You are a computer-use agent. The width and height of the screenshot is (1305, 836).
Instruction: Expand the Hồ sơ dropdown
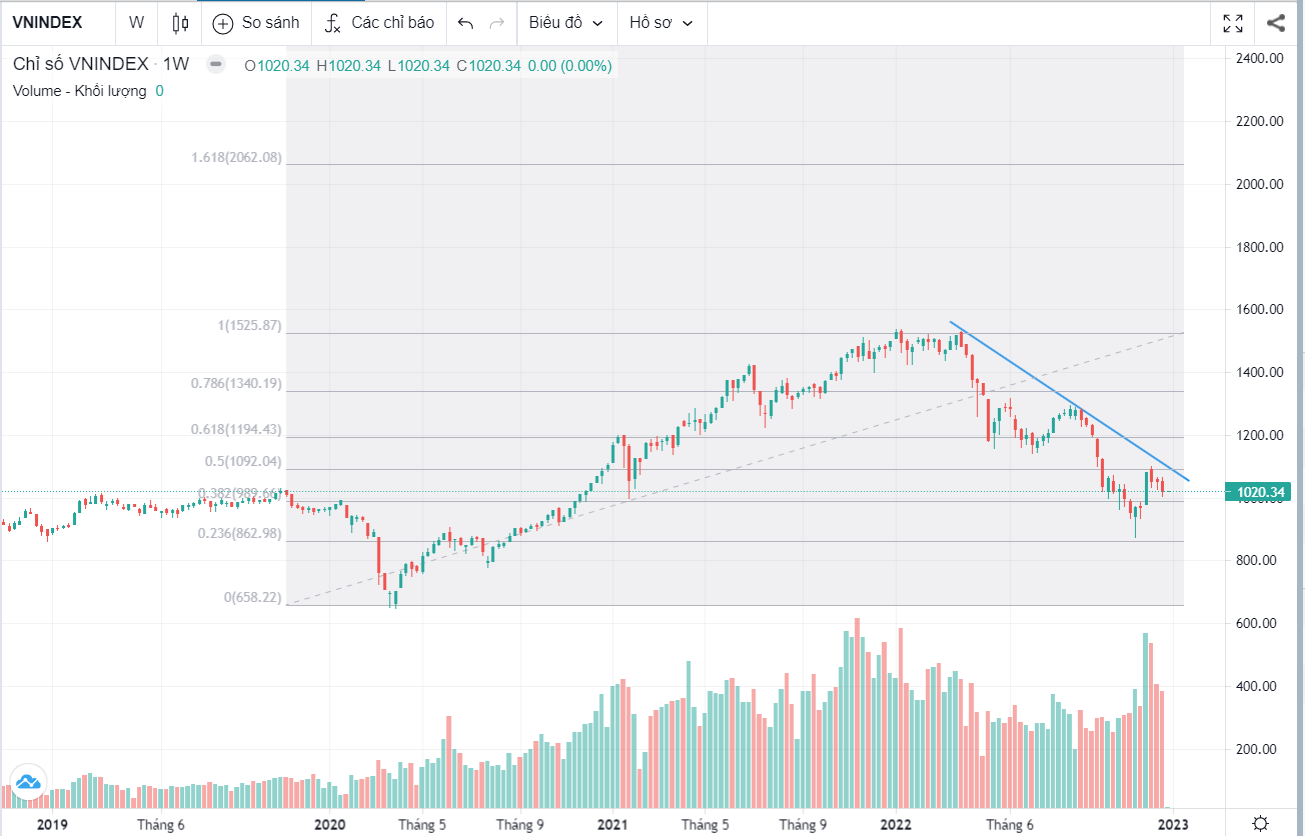[x=661, y=23]
